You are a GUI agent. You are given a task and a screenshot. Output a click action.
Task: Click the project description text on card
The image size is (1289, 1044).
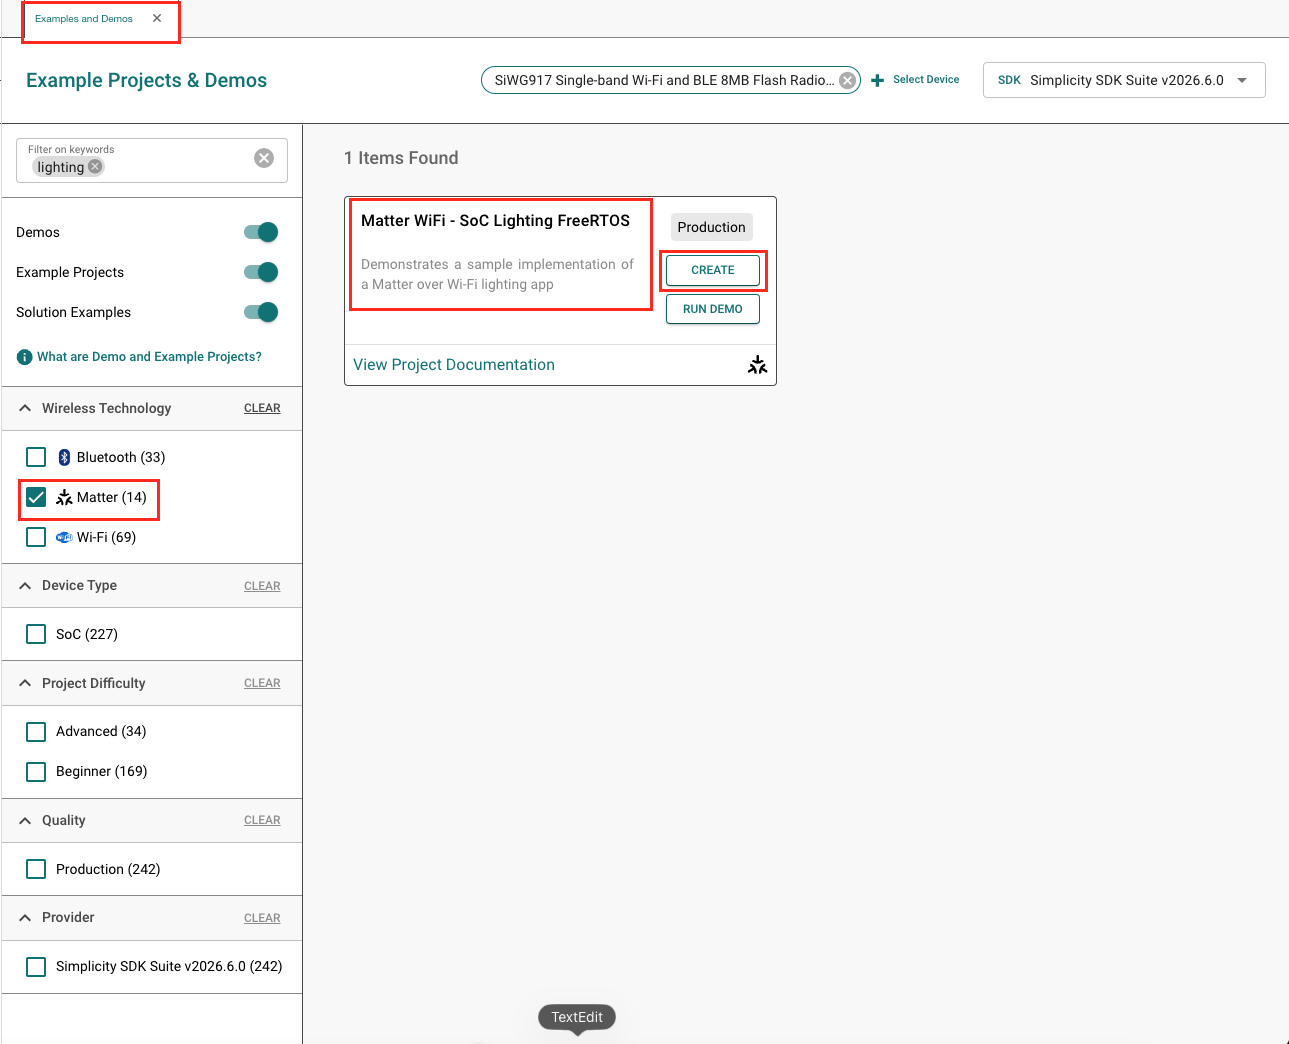[497, 274]
